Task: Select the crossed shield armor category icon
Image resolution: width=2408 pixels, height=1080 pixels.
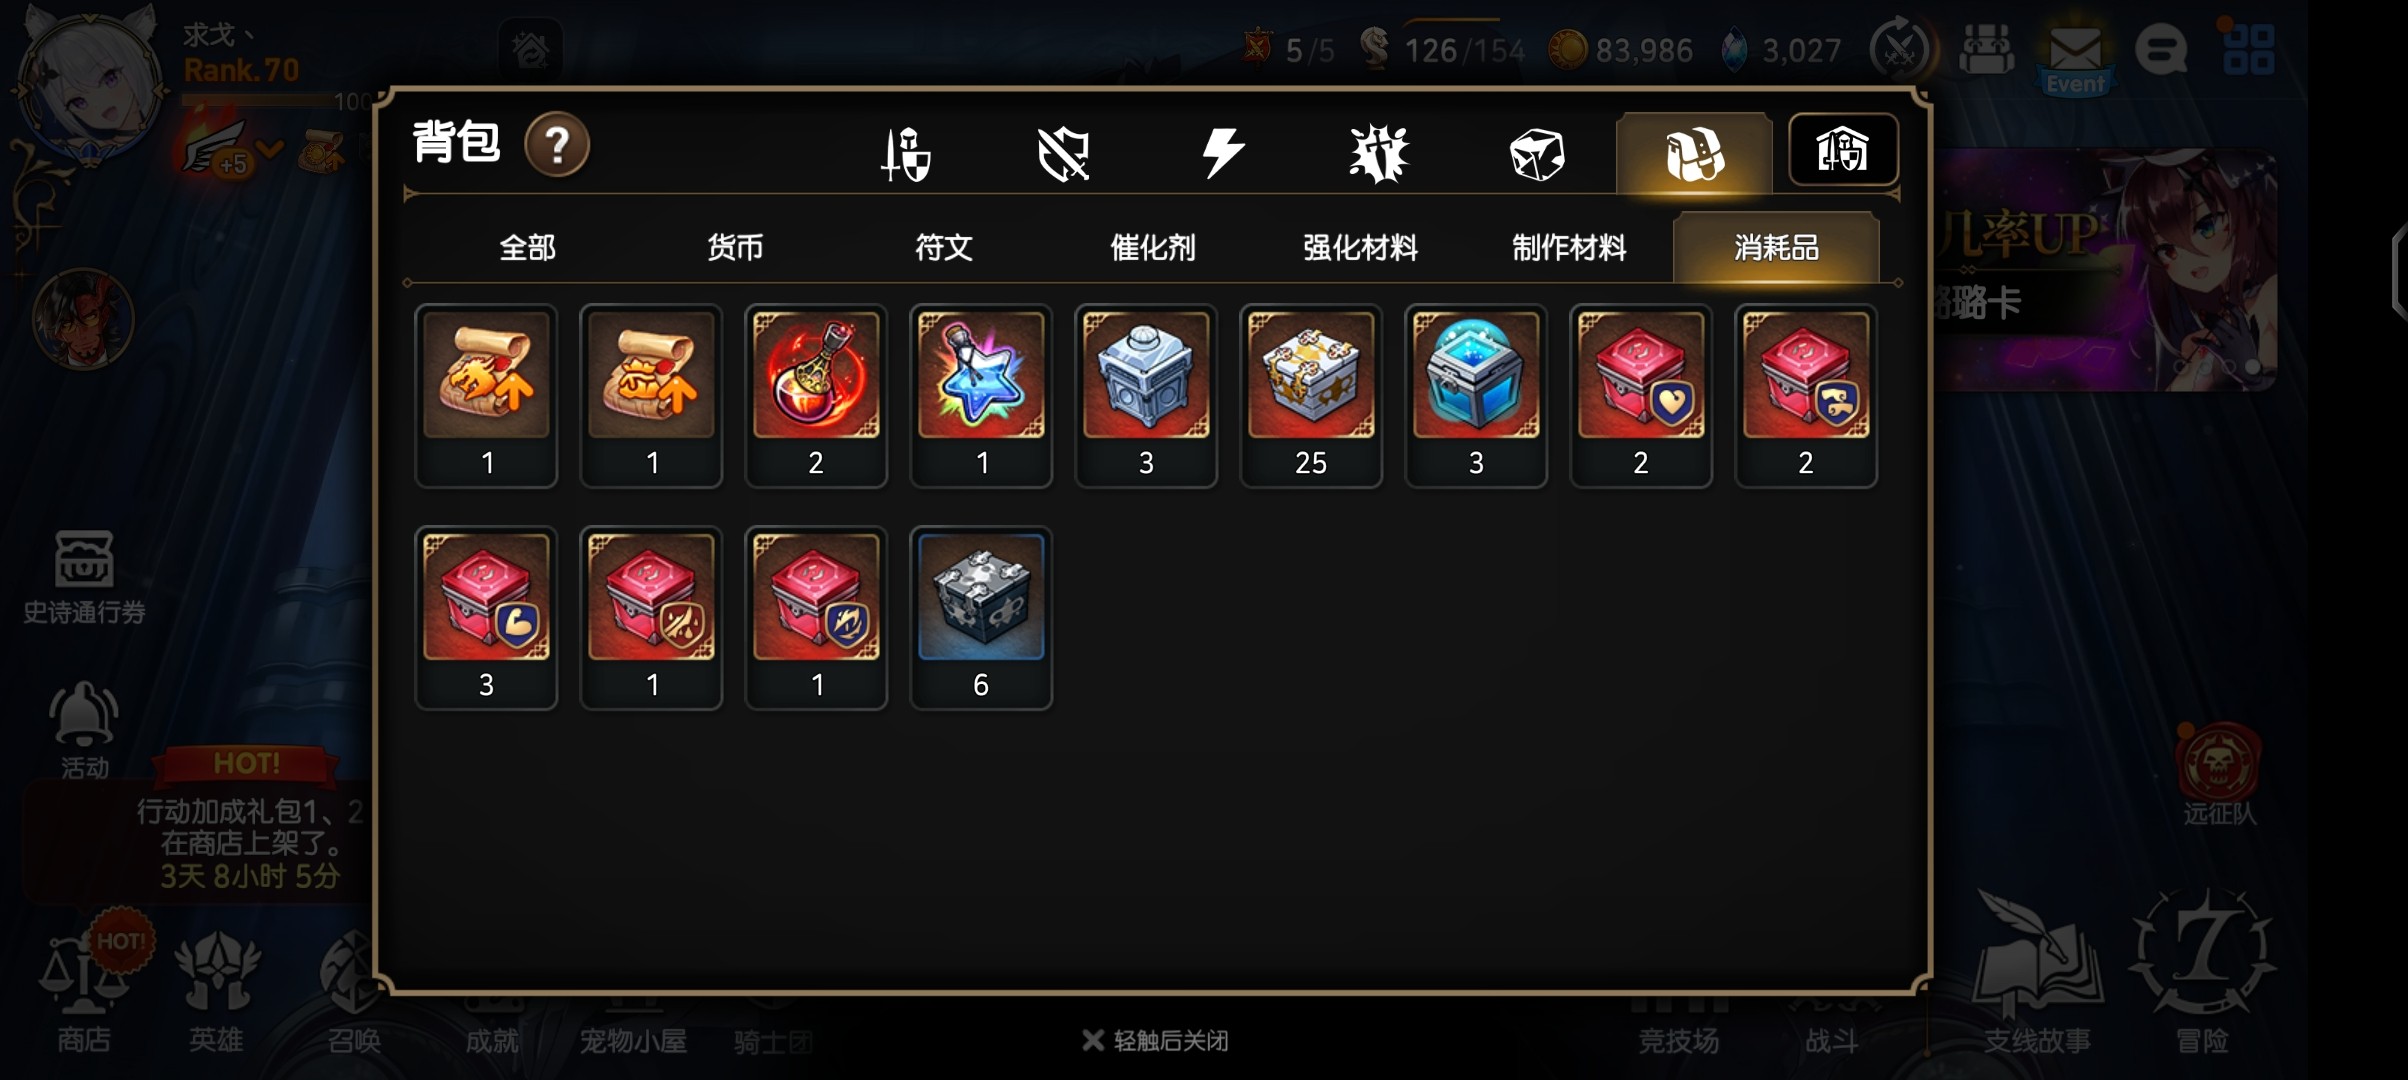Action: pyautogui.click(x=1063, y=154)
